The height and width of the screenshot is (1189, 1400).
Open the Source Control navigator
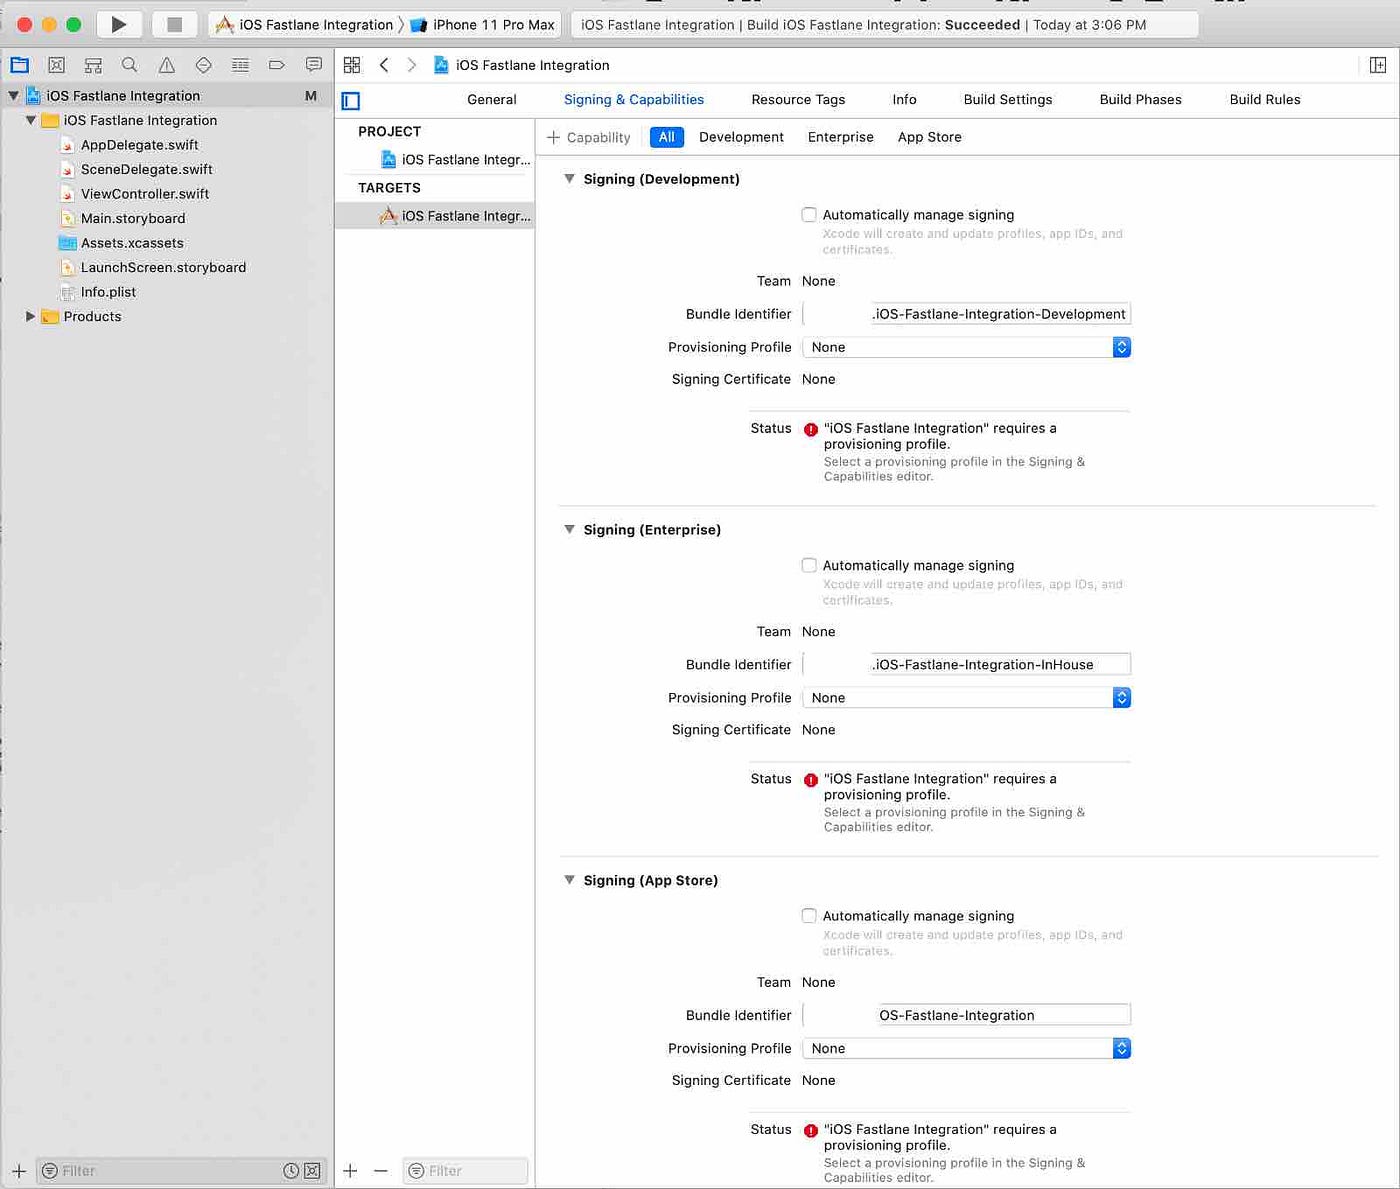[x=56, y=65]
